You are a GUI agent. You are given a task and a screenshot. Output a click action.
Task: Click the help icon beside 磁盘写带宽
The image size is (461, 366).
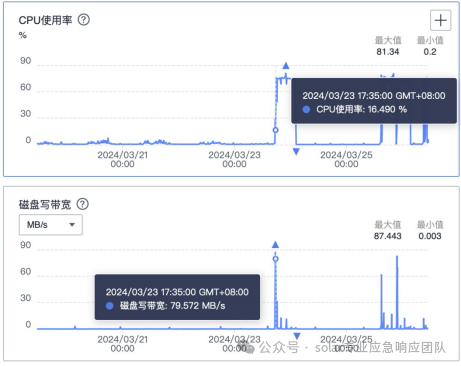click(x=83, y=204)
